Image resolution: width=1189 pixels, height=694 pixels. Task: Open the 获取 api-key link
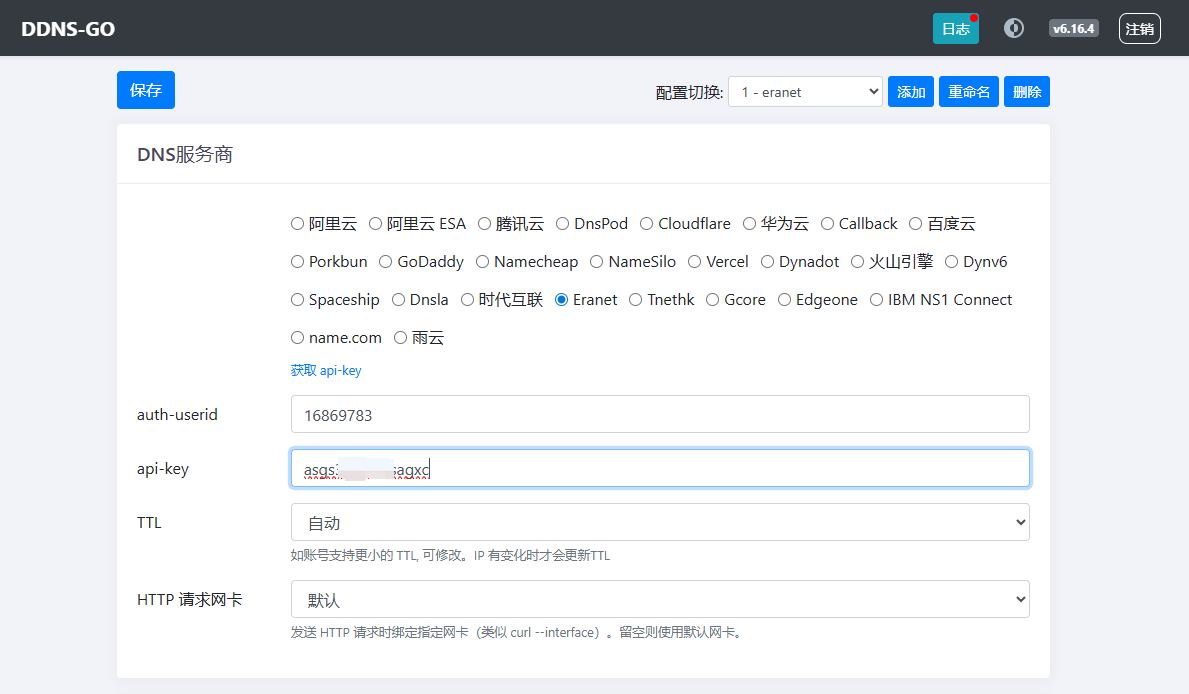(326, 370)
